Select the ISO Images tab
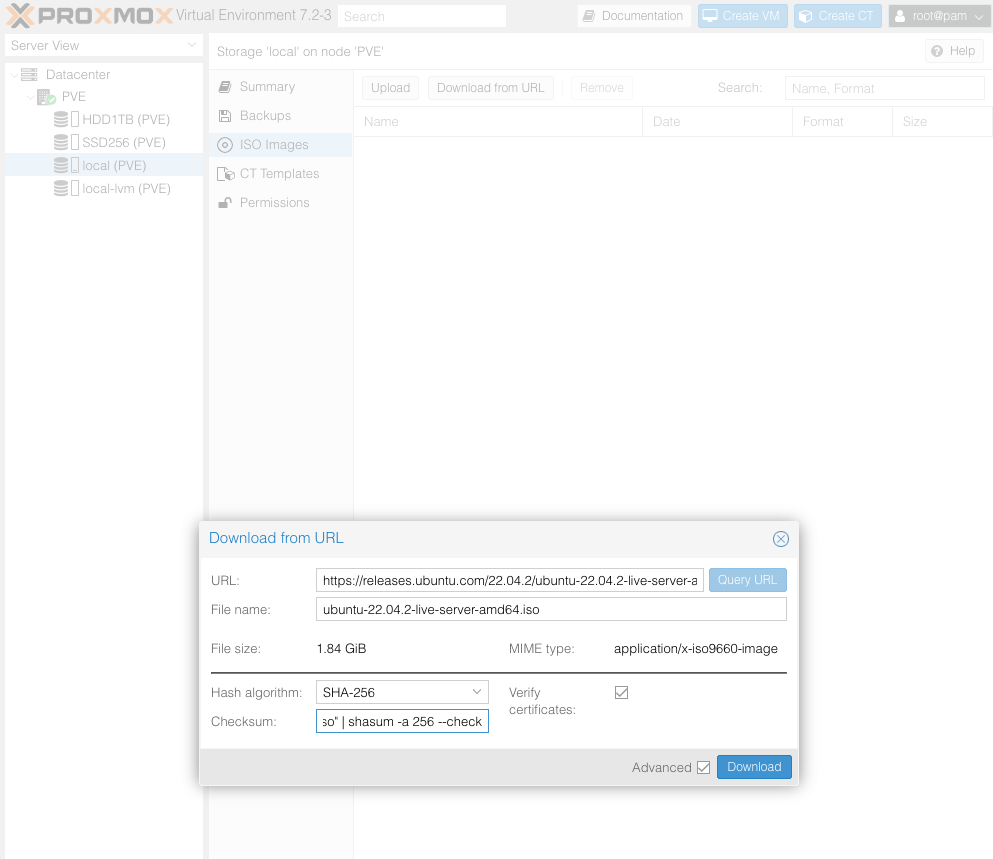Image resolution: width=993 pixels, height=859 pixels. pos(281,145)
